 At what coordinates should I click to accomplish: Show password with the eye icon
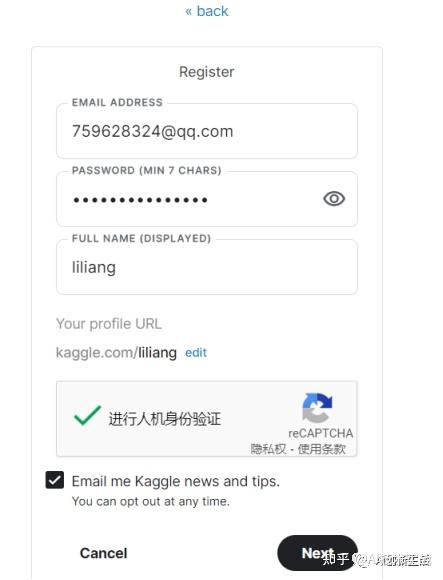pyautogui.click(x=334, y=199)
